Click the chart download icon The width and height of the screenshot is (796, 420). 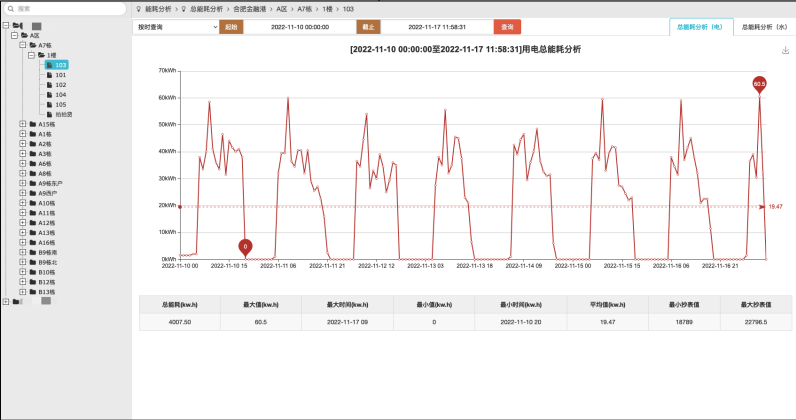point(785,49)
